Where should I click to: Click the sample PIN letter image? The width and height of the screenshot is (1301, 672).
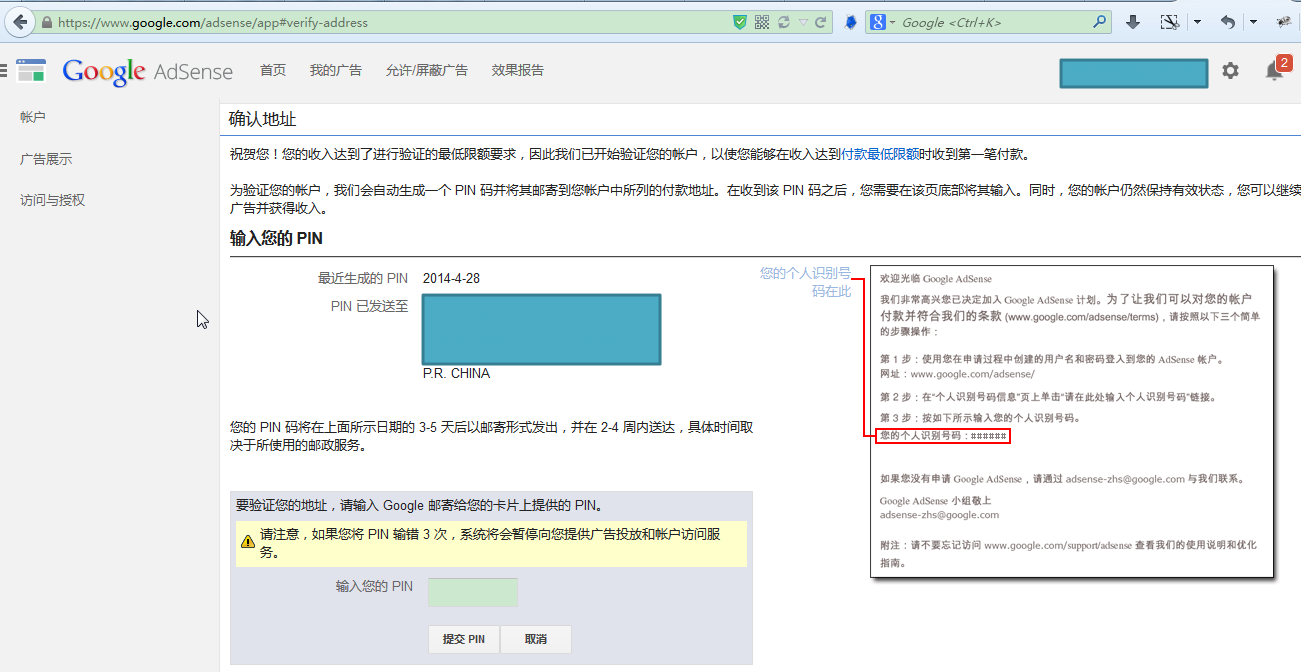tap(1072, 421)
